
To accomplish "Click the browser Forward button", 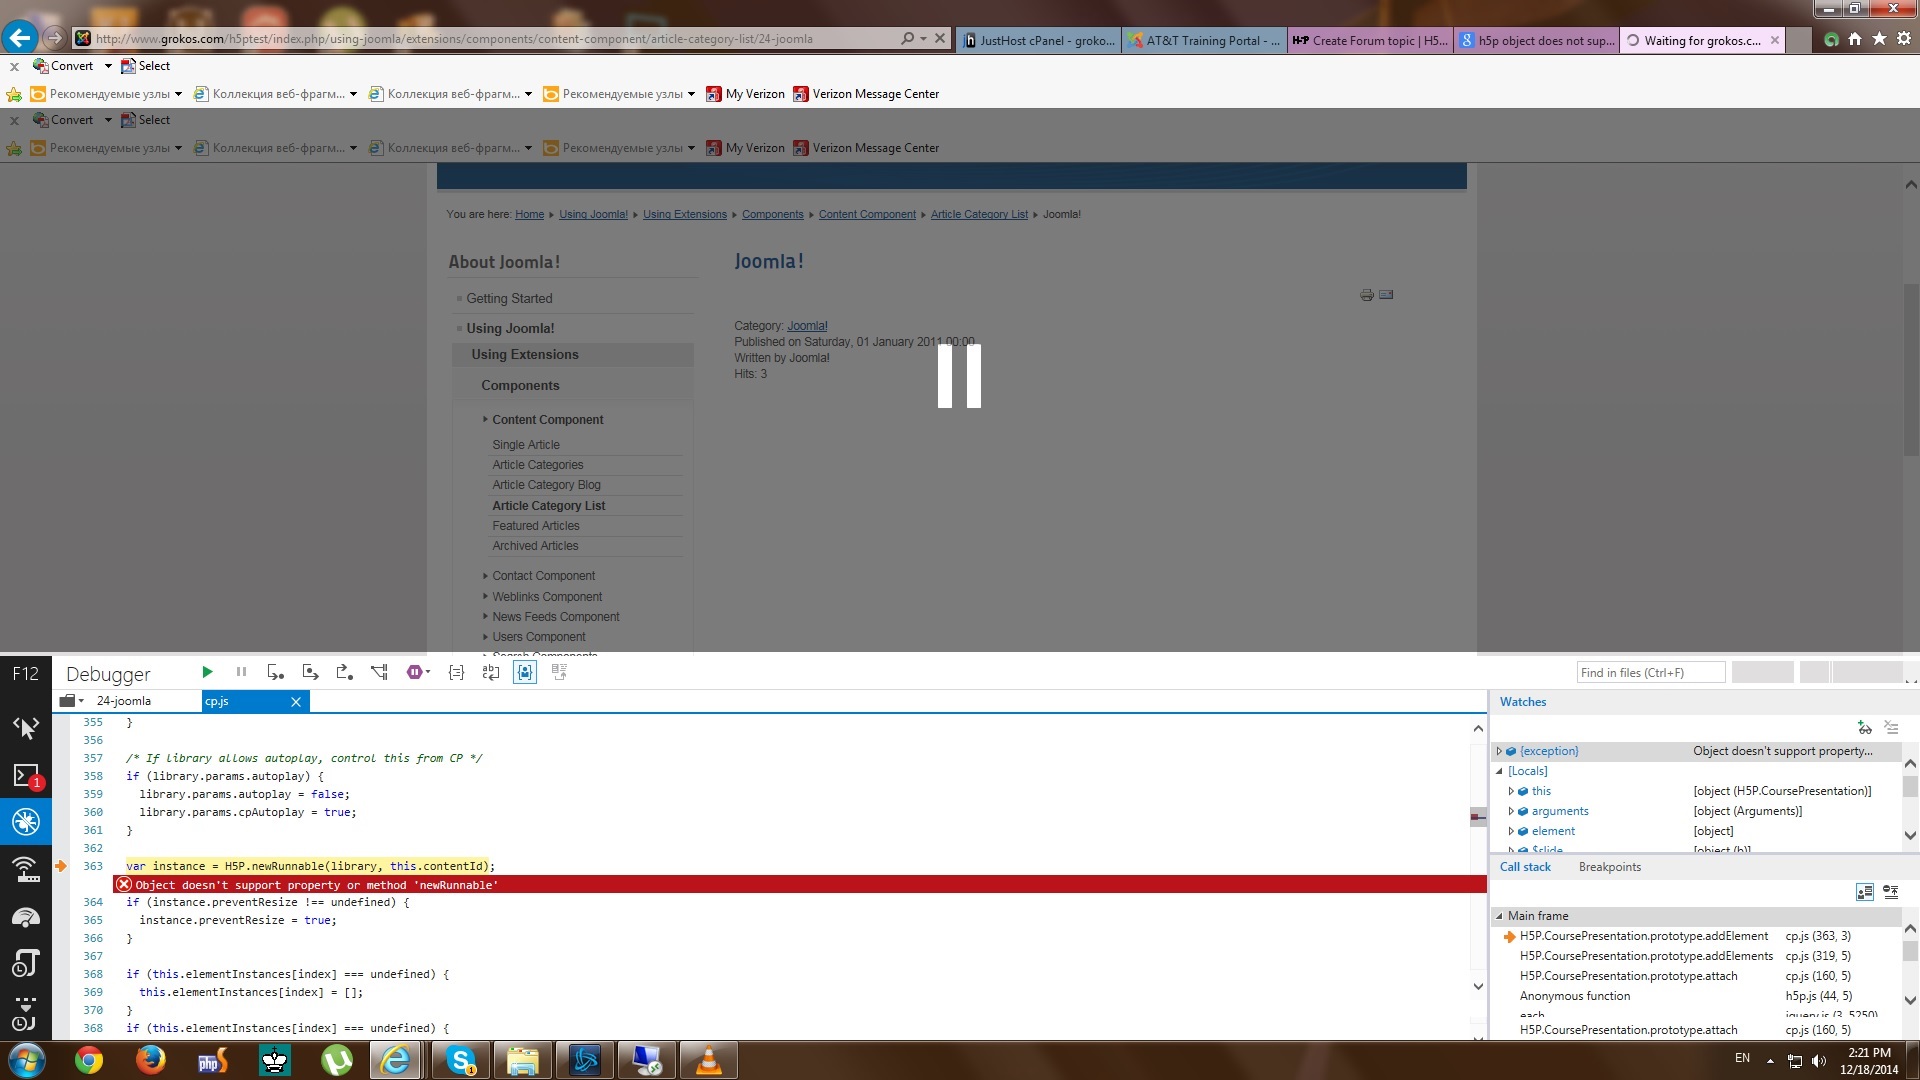I will click(55, 39).
